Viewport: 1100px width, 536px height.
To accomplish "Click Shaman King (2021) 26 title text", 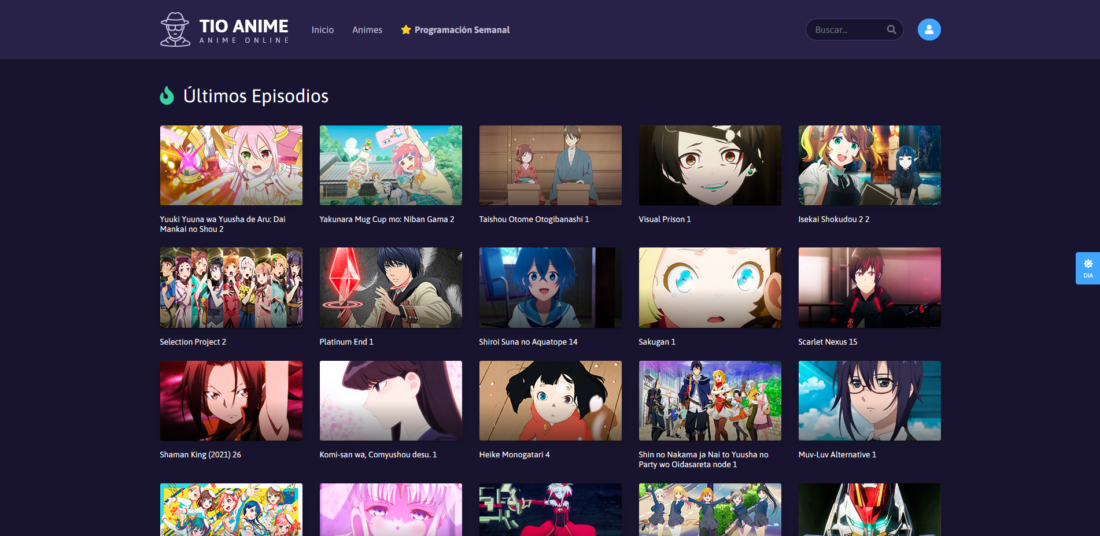I will coord(201,455).
